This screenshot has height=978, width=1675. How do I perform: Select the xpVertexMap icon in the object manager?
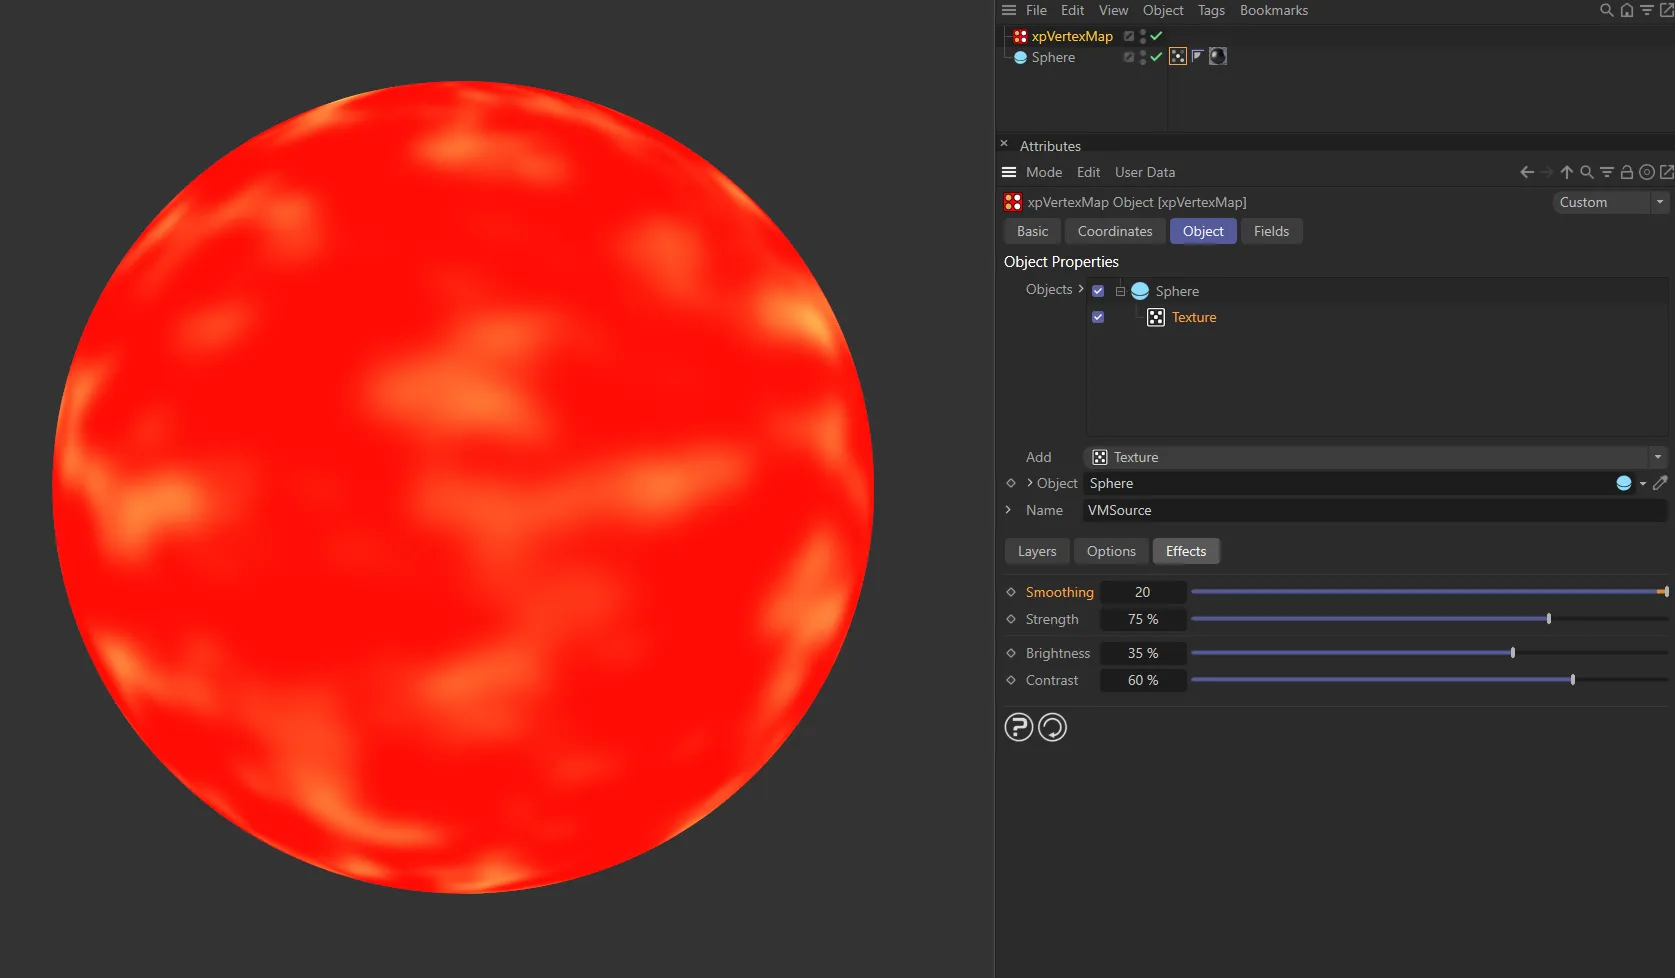1020,36
